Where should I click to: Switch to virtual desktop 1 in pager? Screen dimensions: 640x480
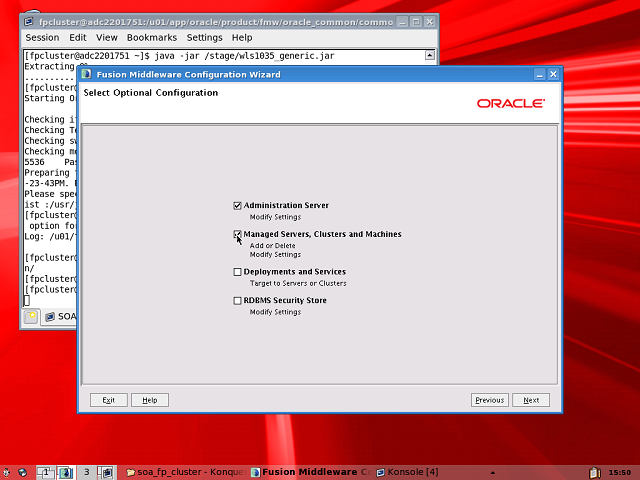click(x=46, y=472)
